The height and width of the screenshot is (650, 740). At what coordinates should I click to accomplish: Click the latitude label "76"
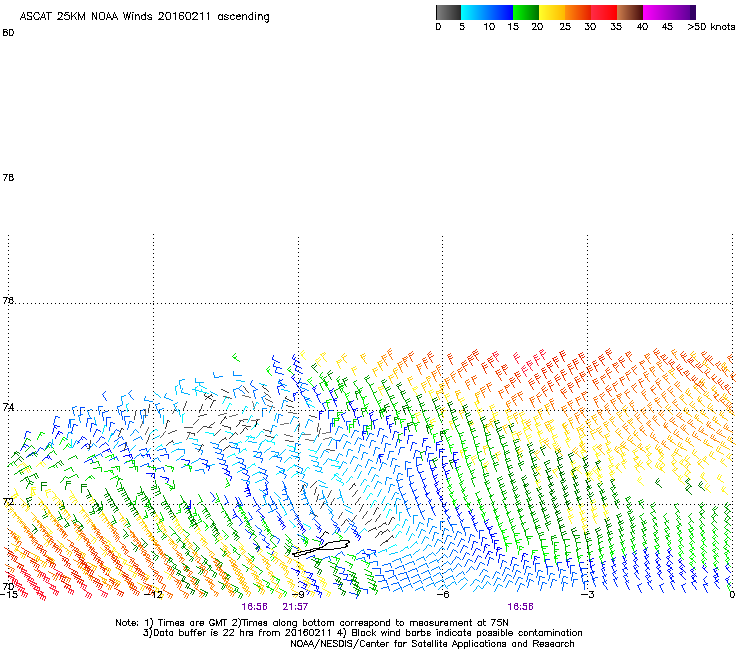[x=8, y=300]
